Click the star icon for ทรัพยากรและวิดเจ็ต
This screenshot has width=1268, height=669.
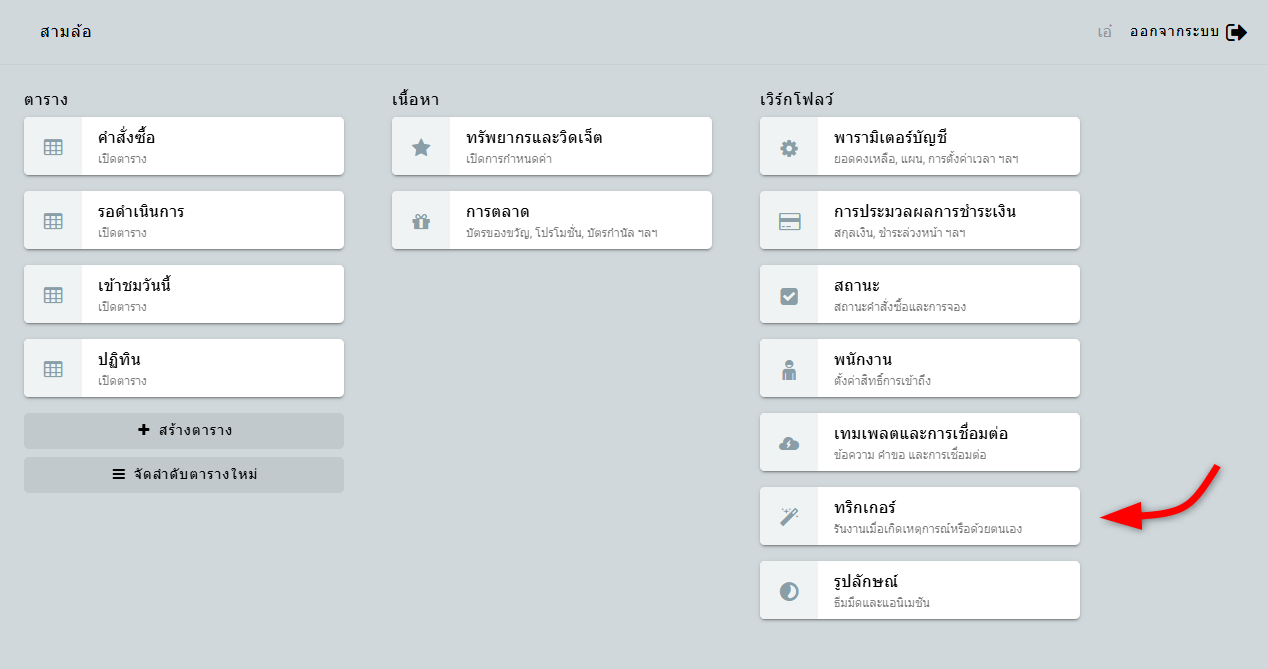click(x=421, y=147)
